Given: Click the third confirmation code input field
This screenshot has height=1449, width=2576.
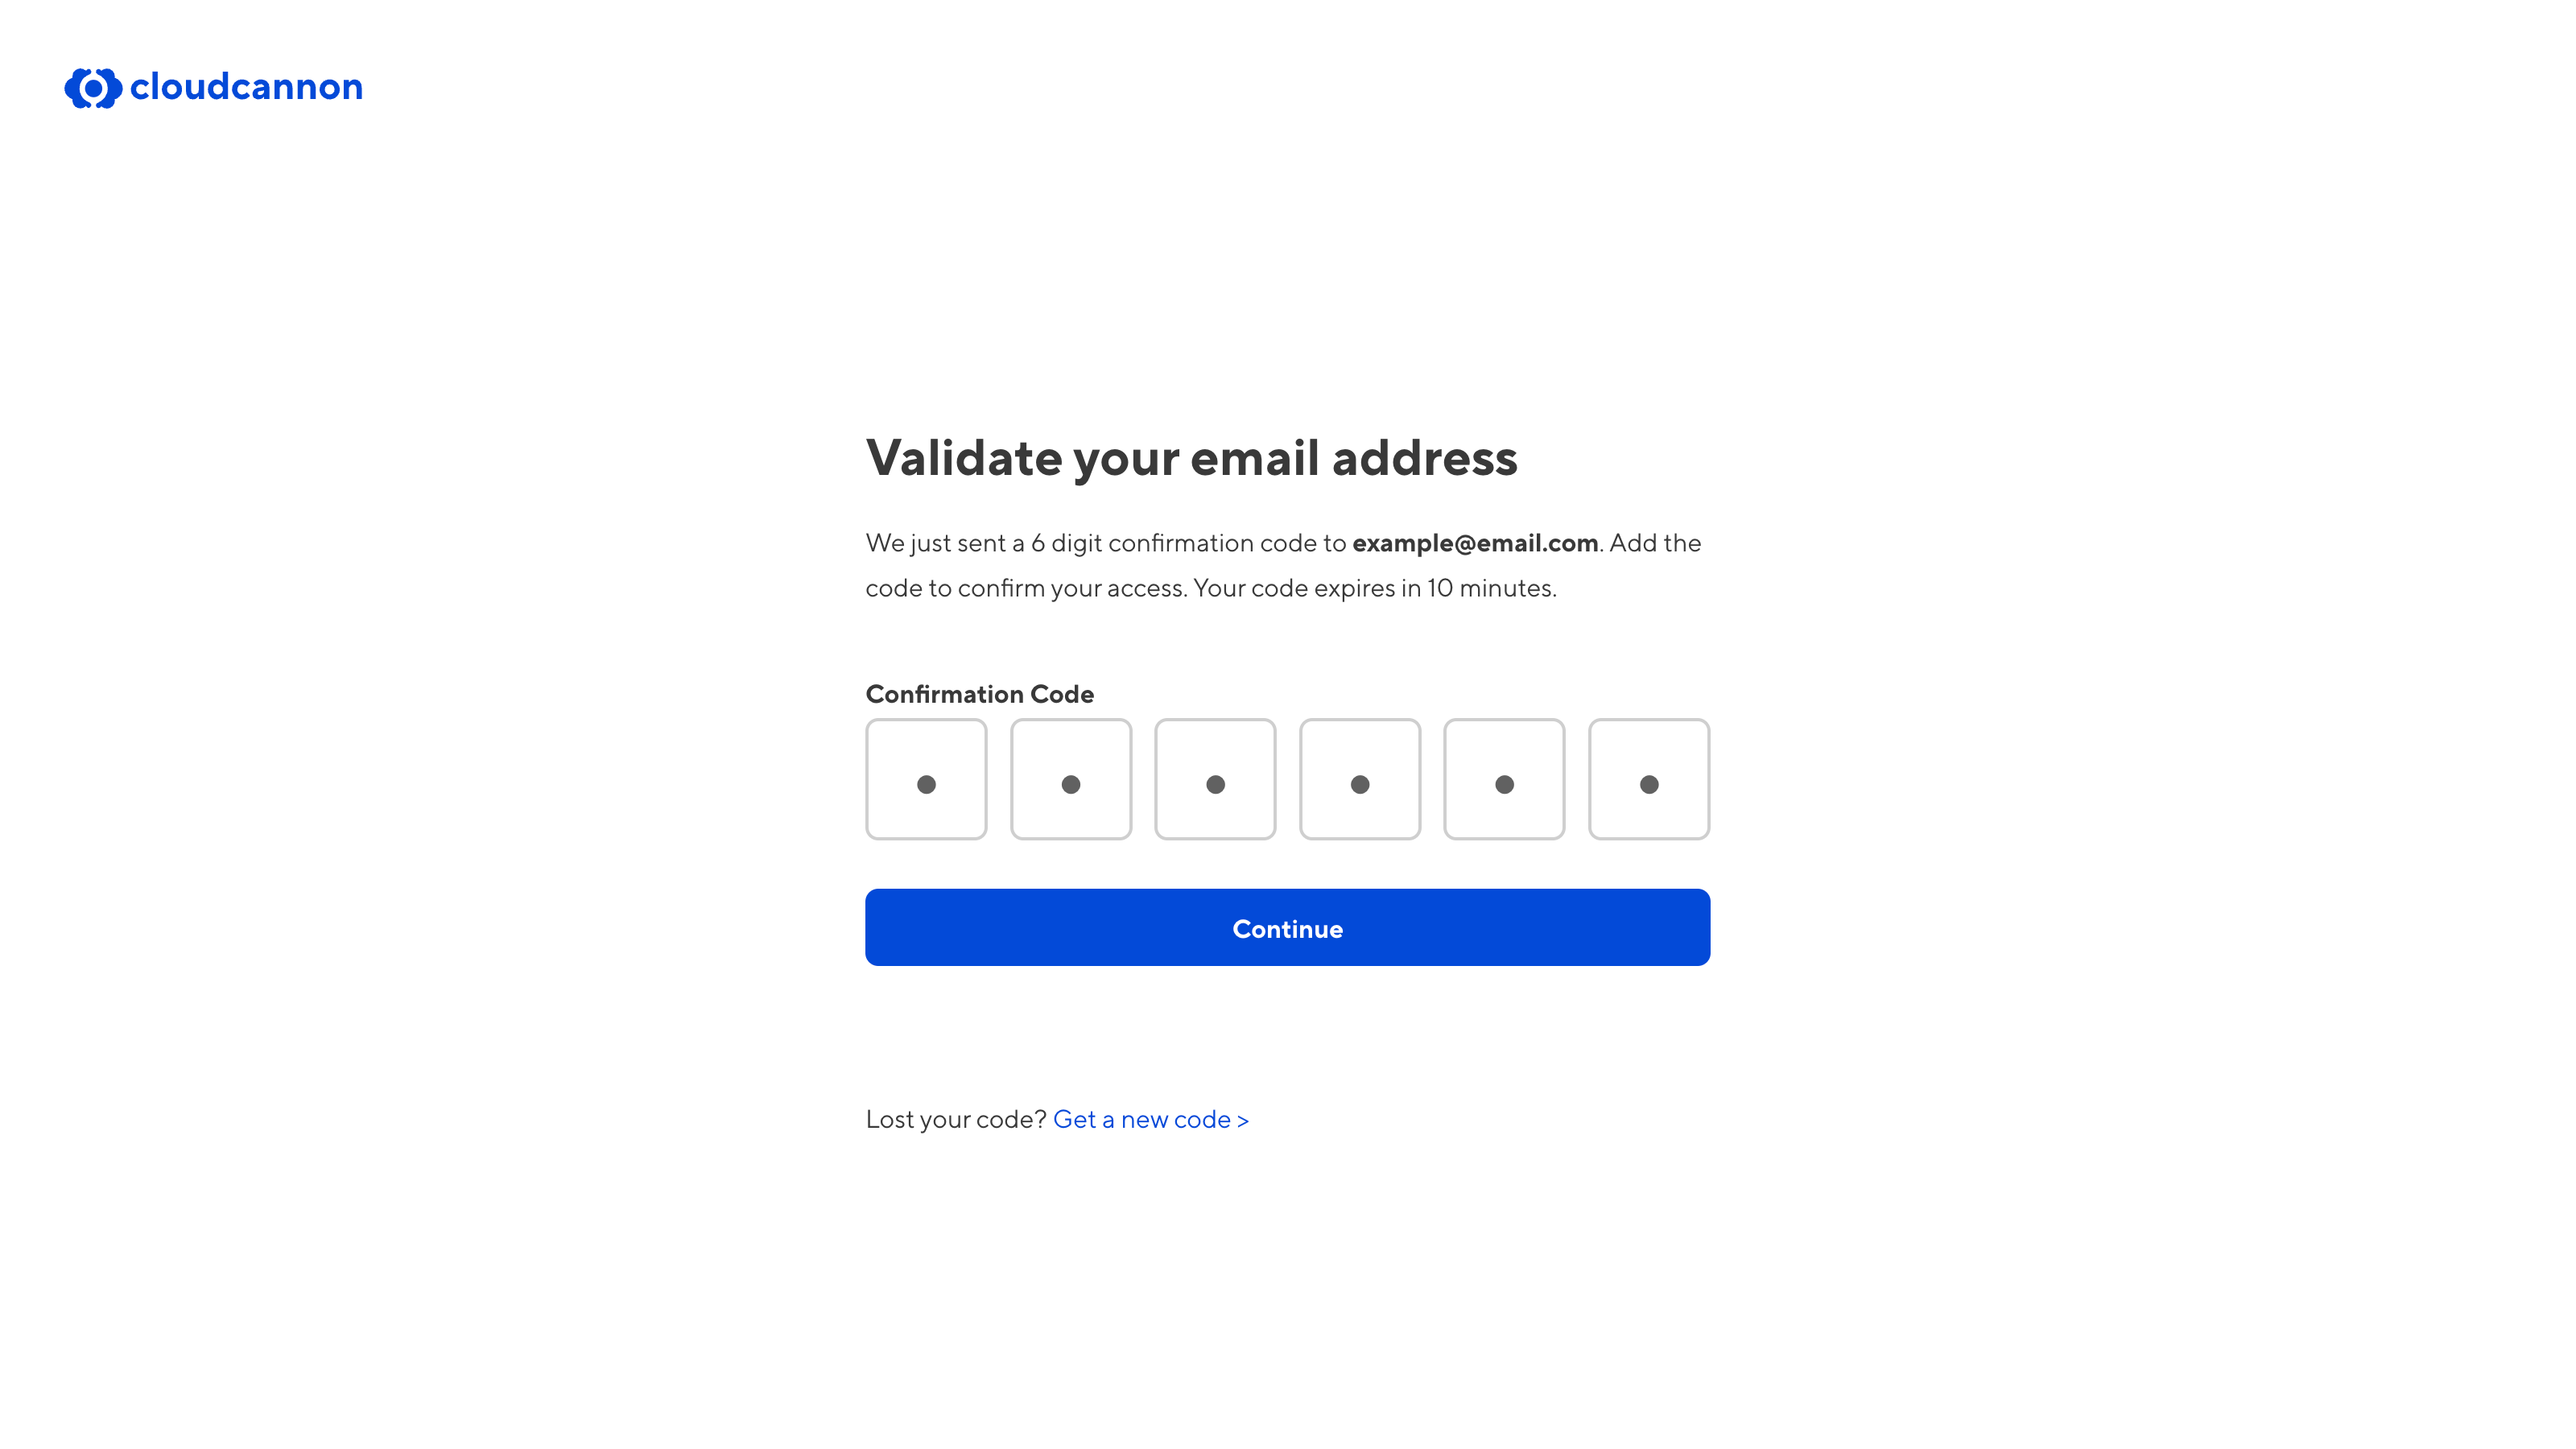Looking at the screenshot, I should (1216, 778).
